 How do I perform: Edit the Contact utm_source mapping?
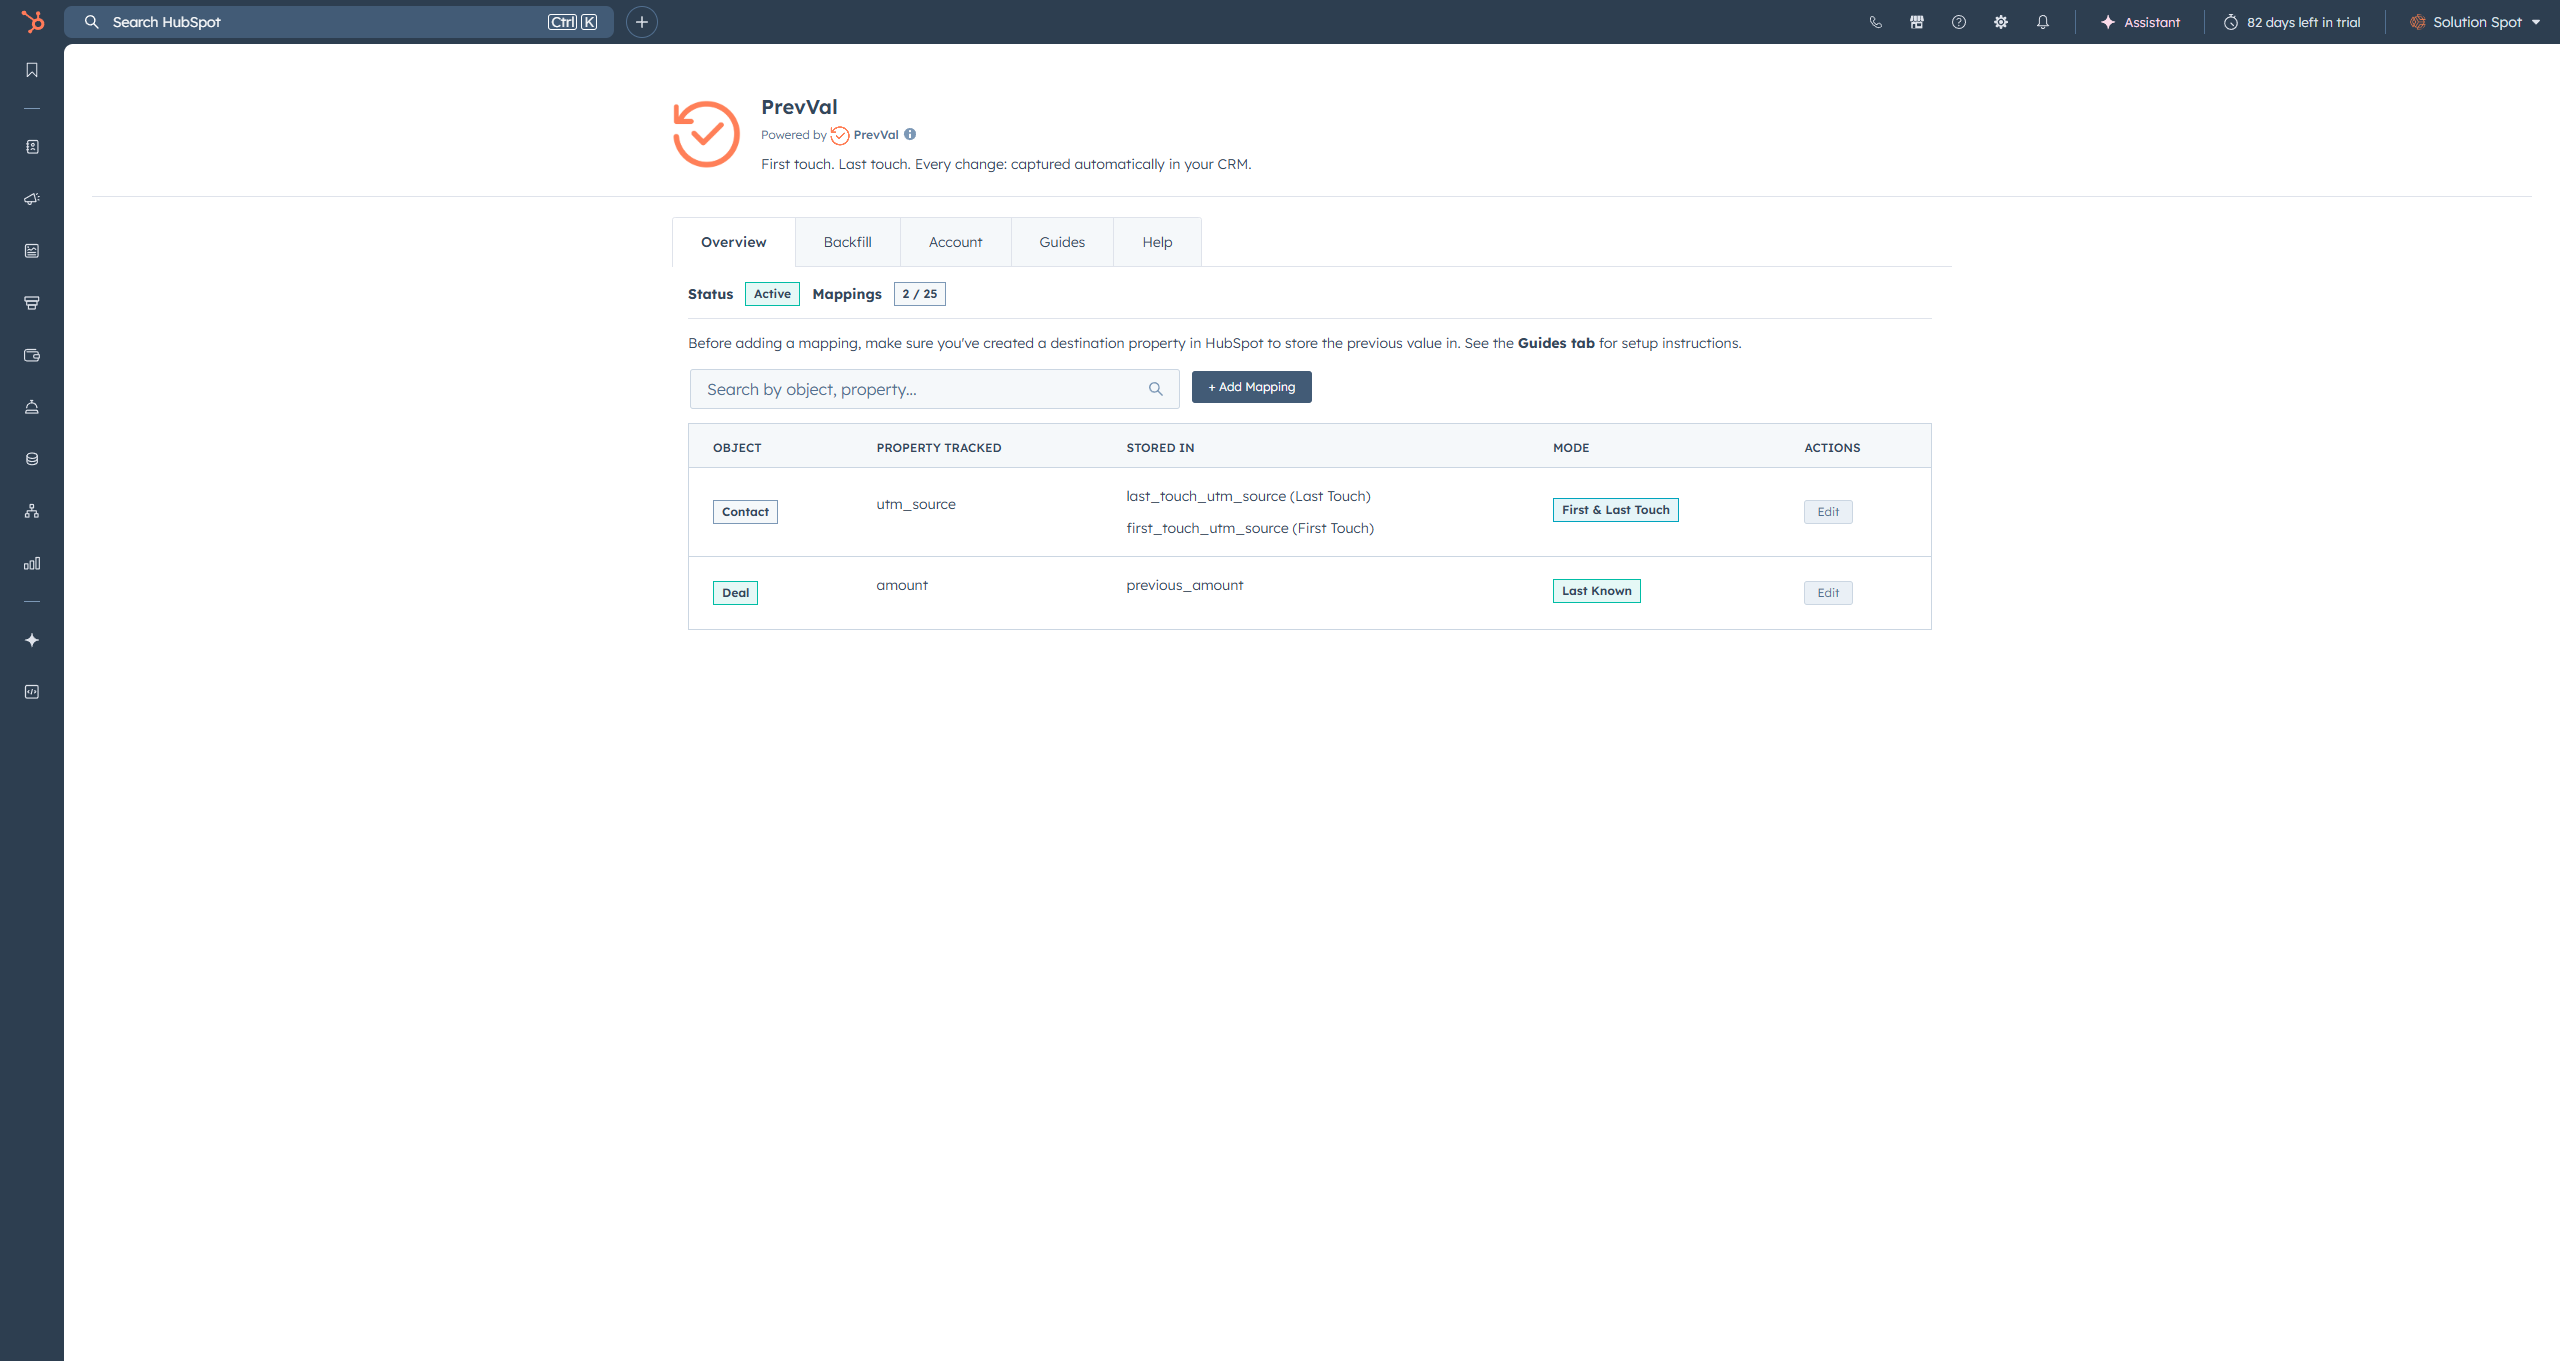coord(1827,512)
